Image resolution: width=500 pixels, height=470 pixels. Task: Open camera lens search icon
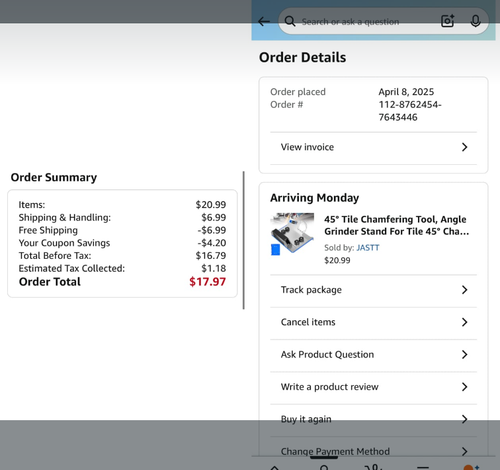click(x=447, y=21)
